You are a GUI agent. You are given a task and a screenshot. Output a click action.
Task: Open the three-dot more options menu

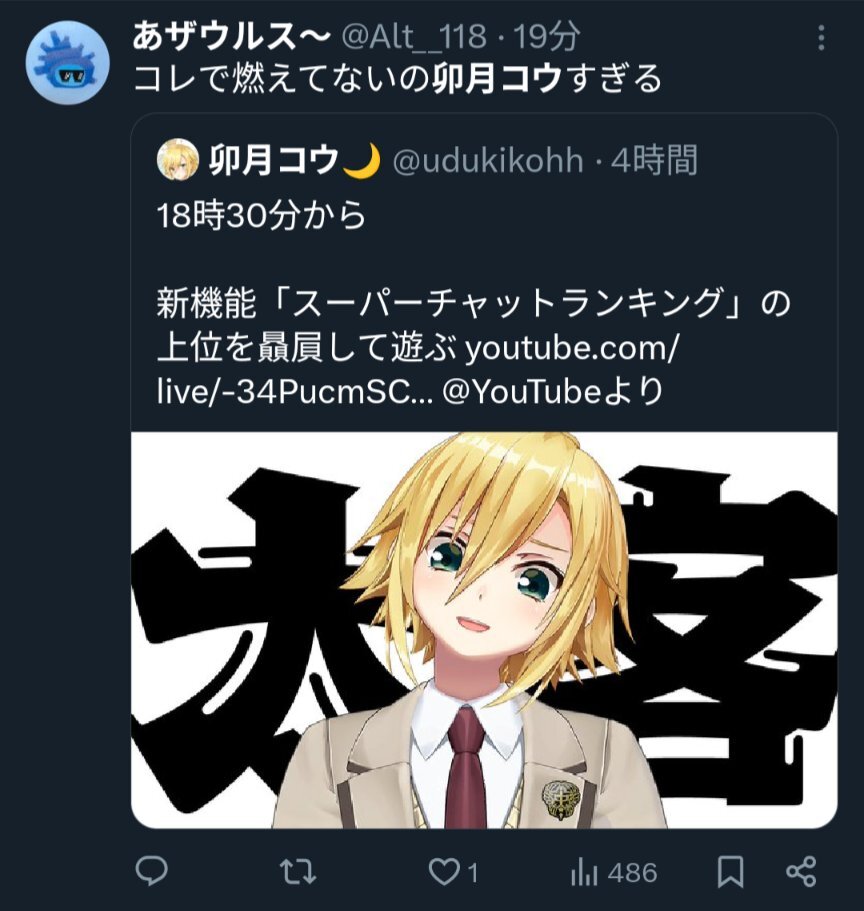pos(820,38)
